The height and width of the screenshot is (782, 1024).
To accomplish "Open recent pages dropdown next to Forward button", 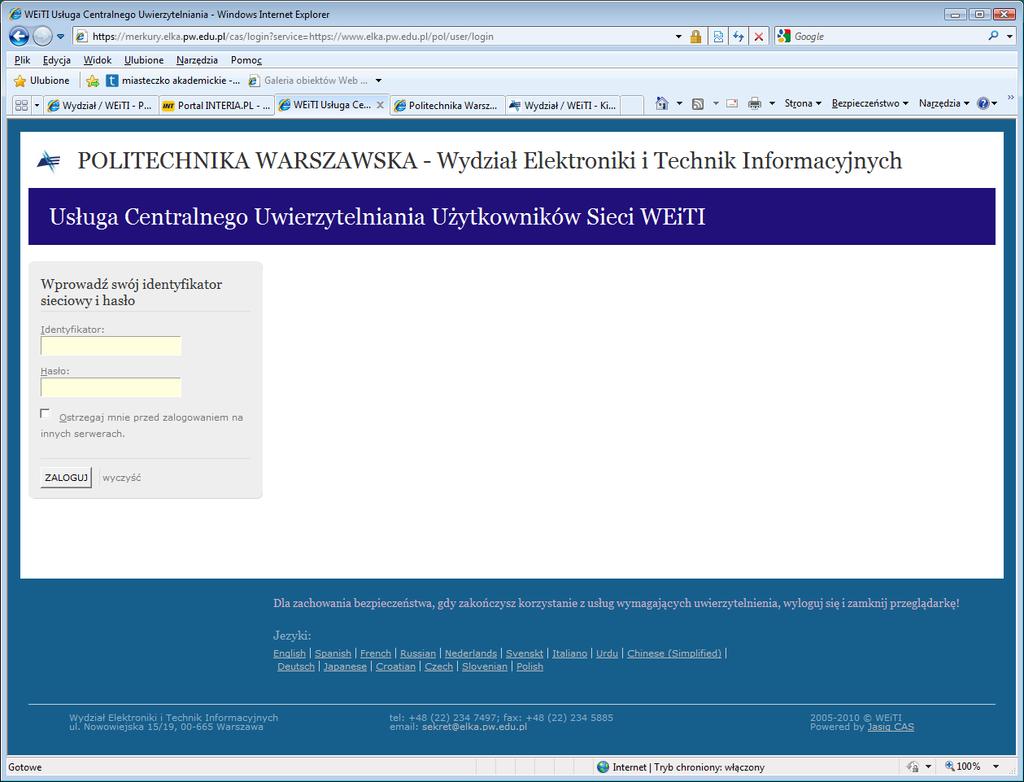I will 60,37.
